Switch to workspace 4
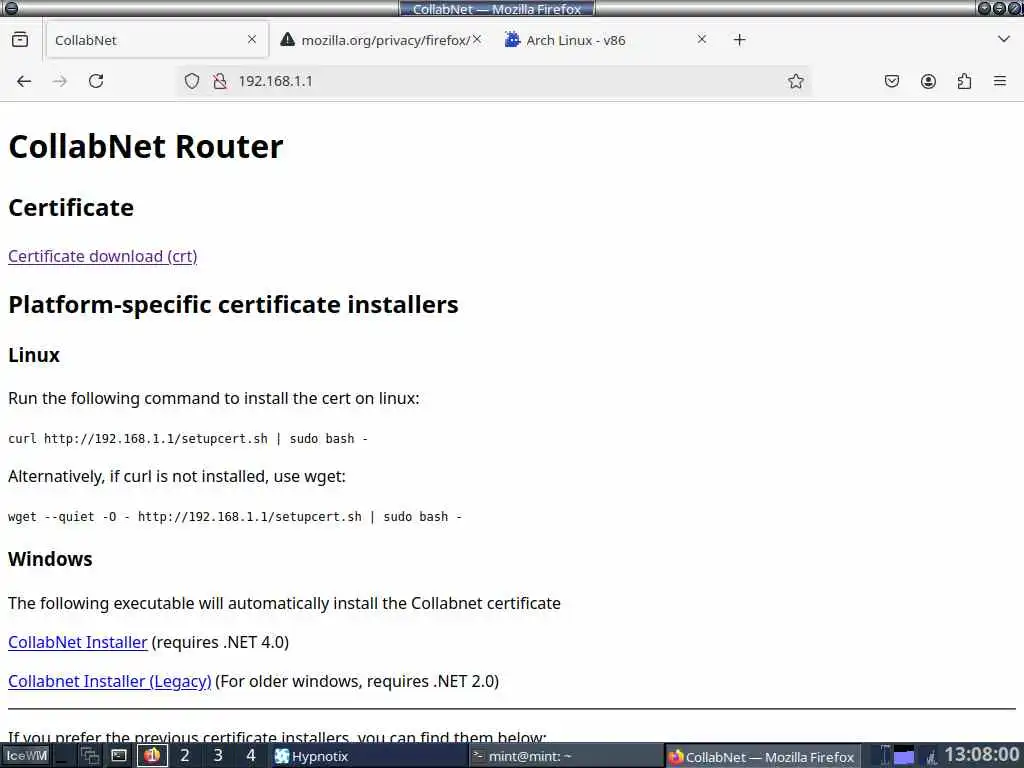 (251, 756)
